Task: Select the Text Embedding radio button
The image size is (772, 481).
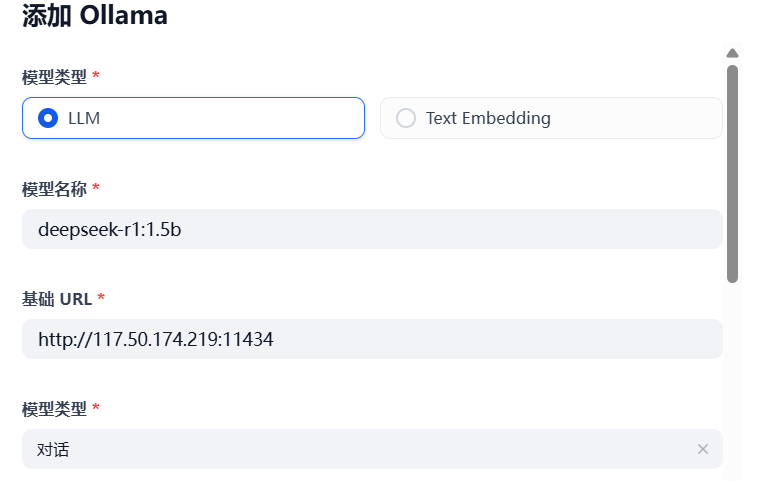Action: coord(406,118)
